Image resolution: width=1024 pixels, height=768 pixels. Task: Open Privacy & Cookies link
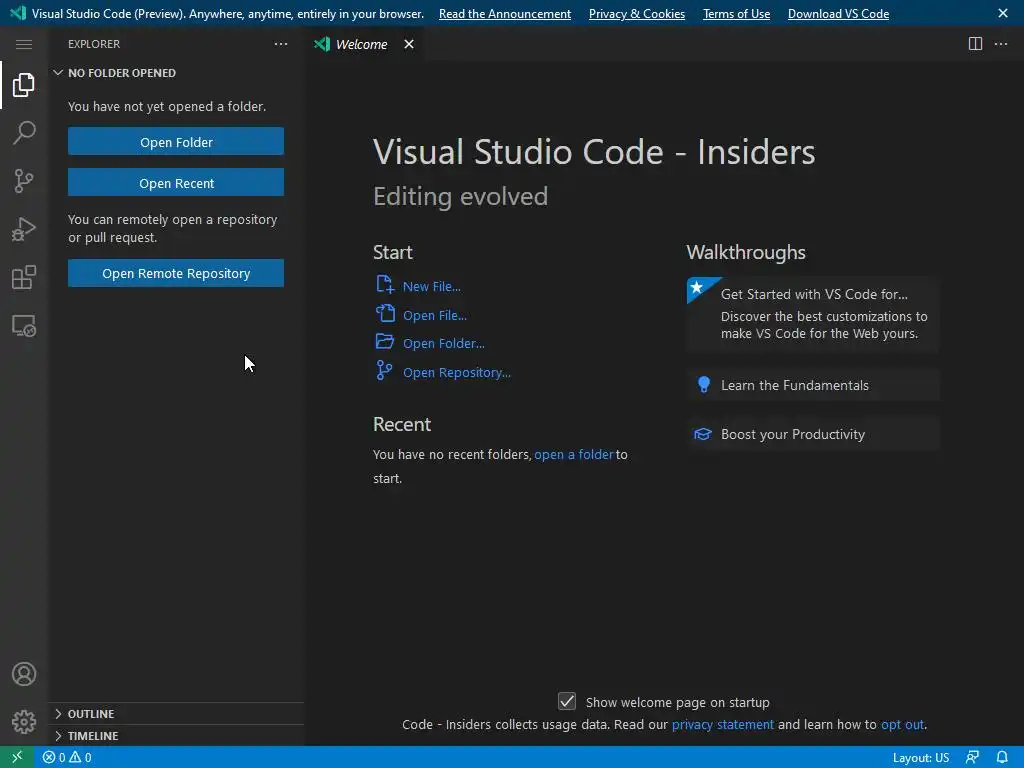click(637, 14)
